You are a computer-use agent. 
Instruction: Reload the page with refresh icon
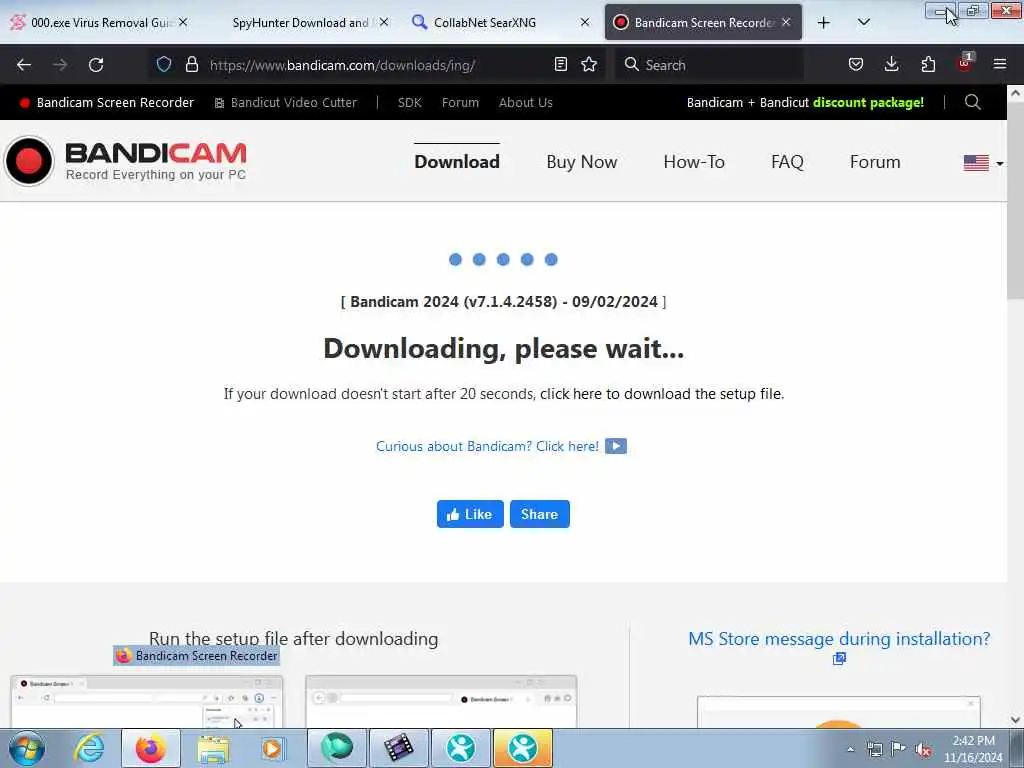[x=96, y=65]
